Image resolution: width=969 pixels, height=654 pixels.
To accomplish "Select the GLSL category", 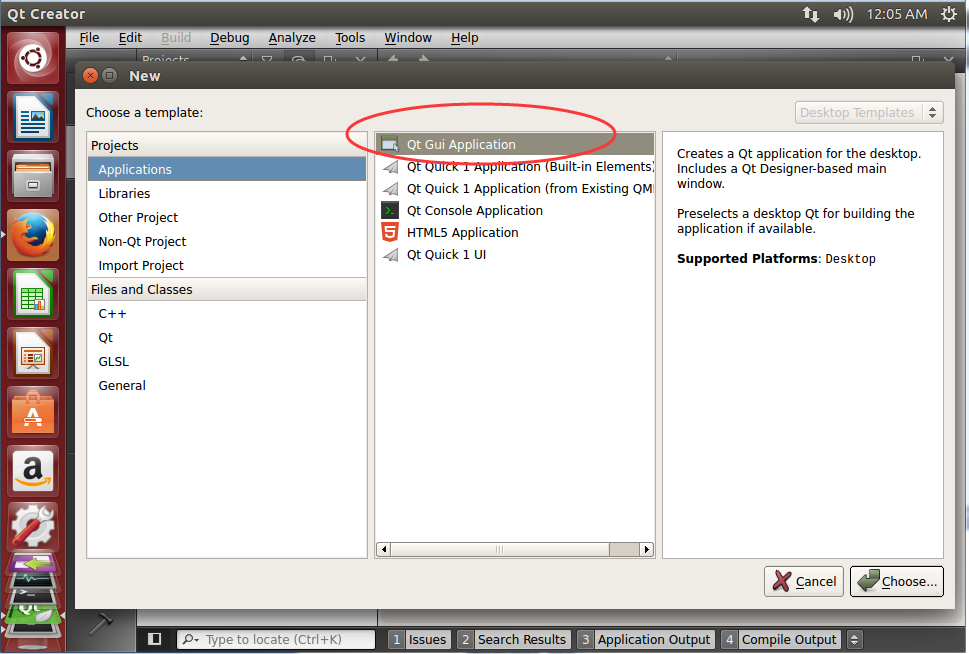I will coord(227,362).
